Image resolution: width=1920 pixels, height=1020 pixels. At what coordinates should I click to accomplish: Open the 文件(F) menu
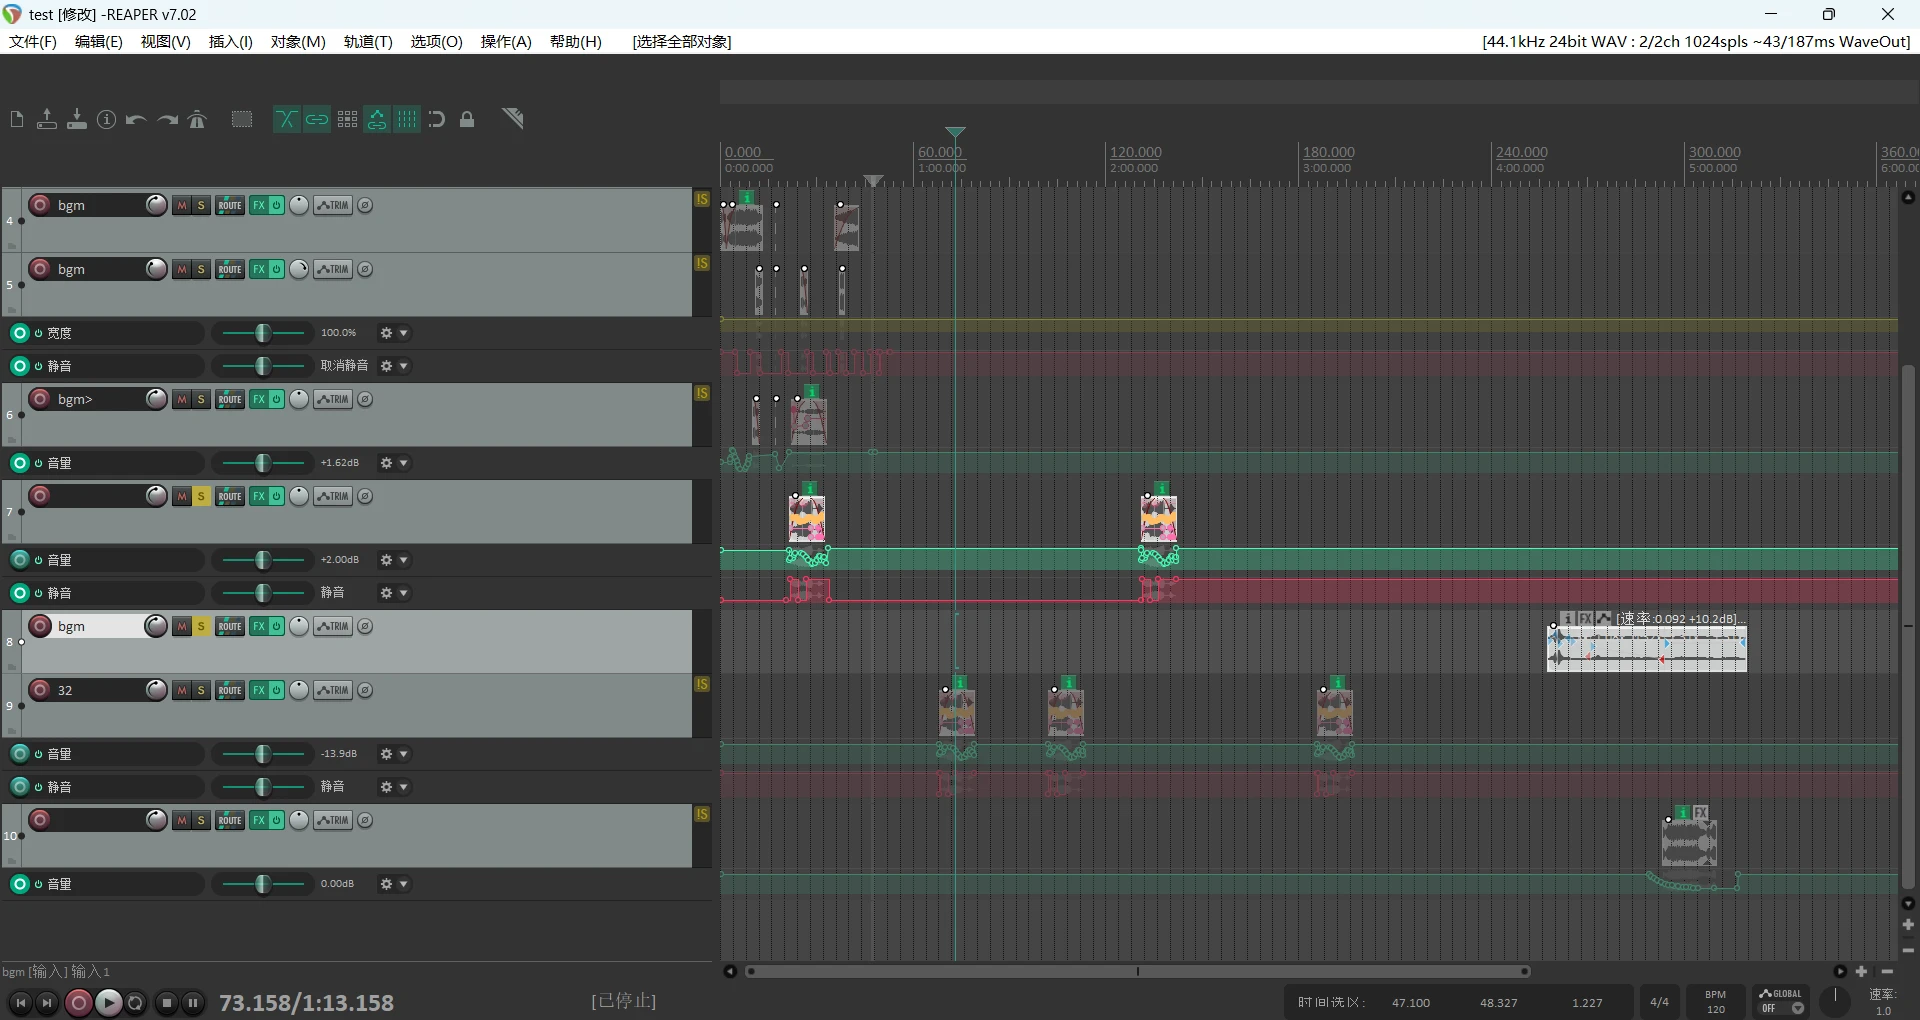click(33, 42)
